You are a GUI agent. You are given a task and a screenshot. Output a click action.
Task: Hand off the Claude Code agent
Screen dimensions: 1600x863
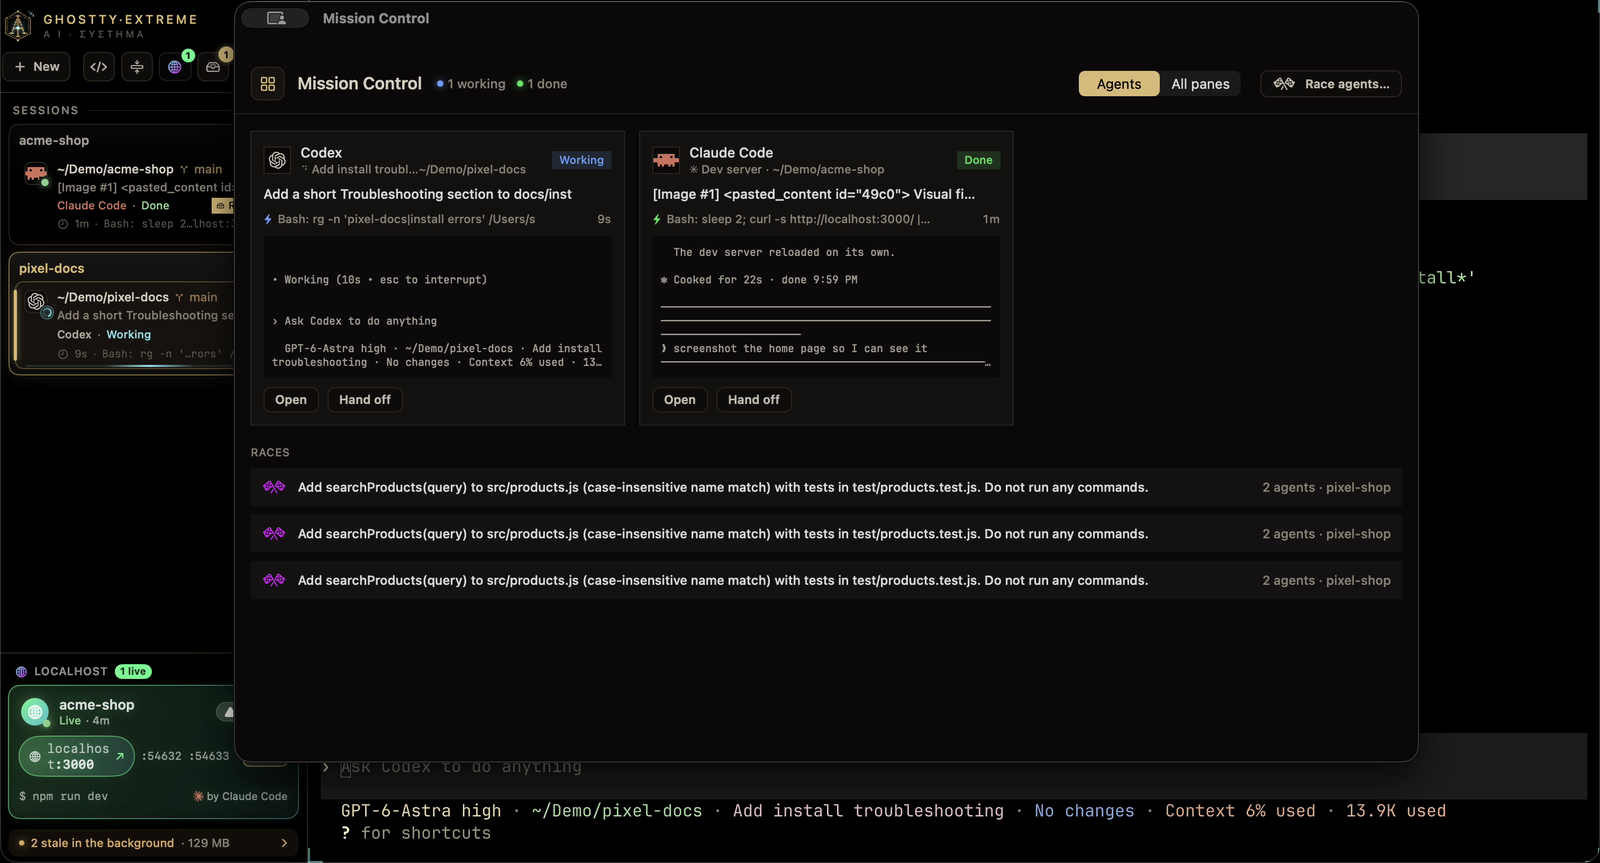pyautogui.click(x=754, y=400)
